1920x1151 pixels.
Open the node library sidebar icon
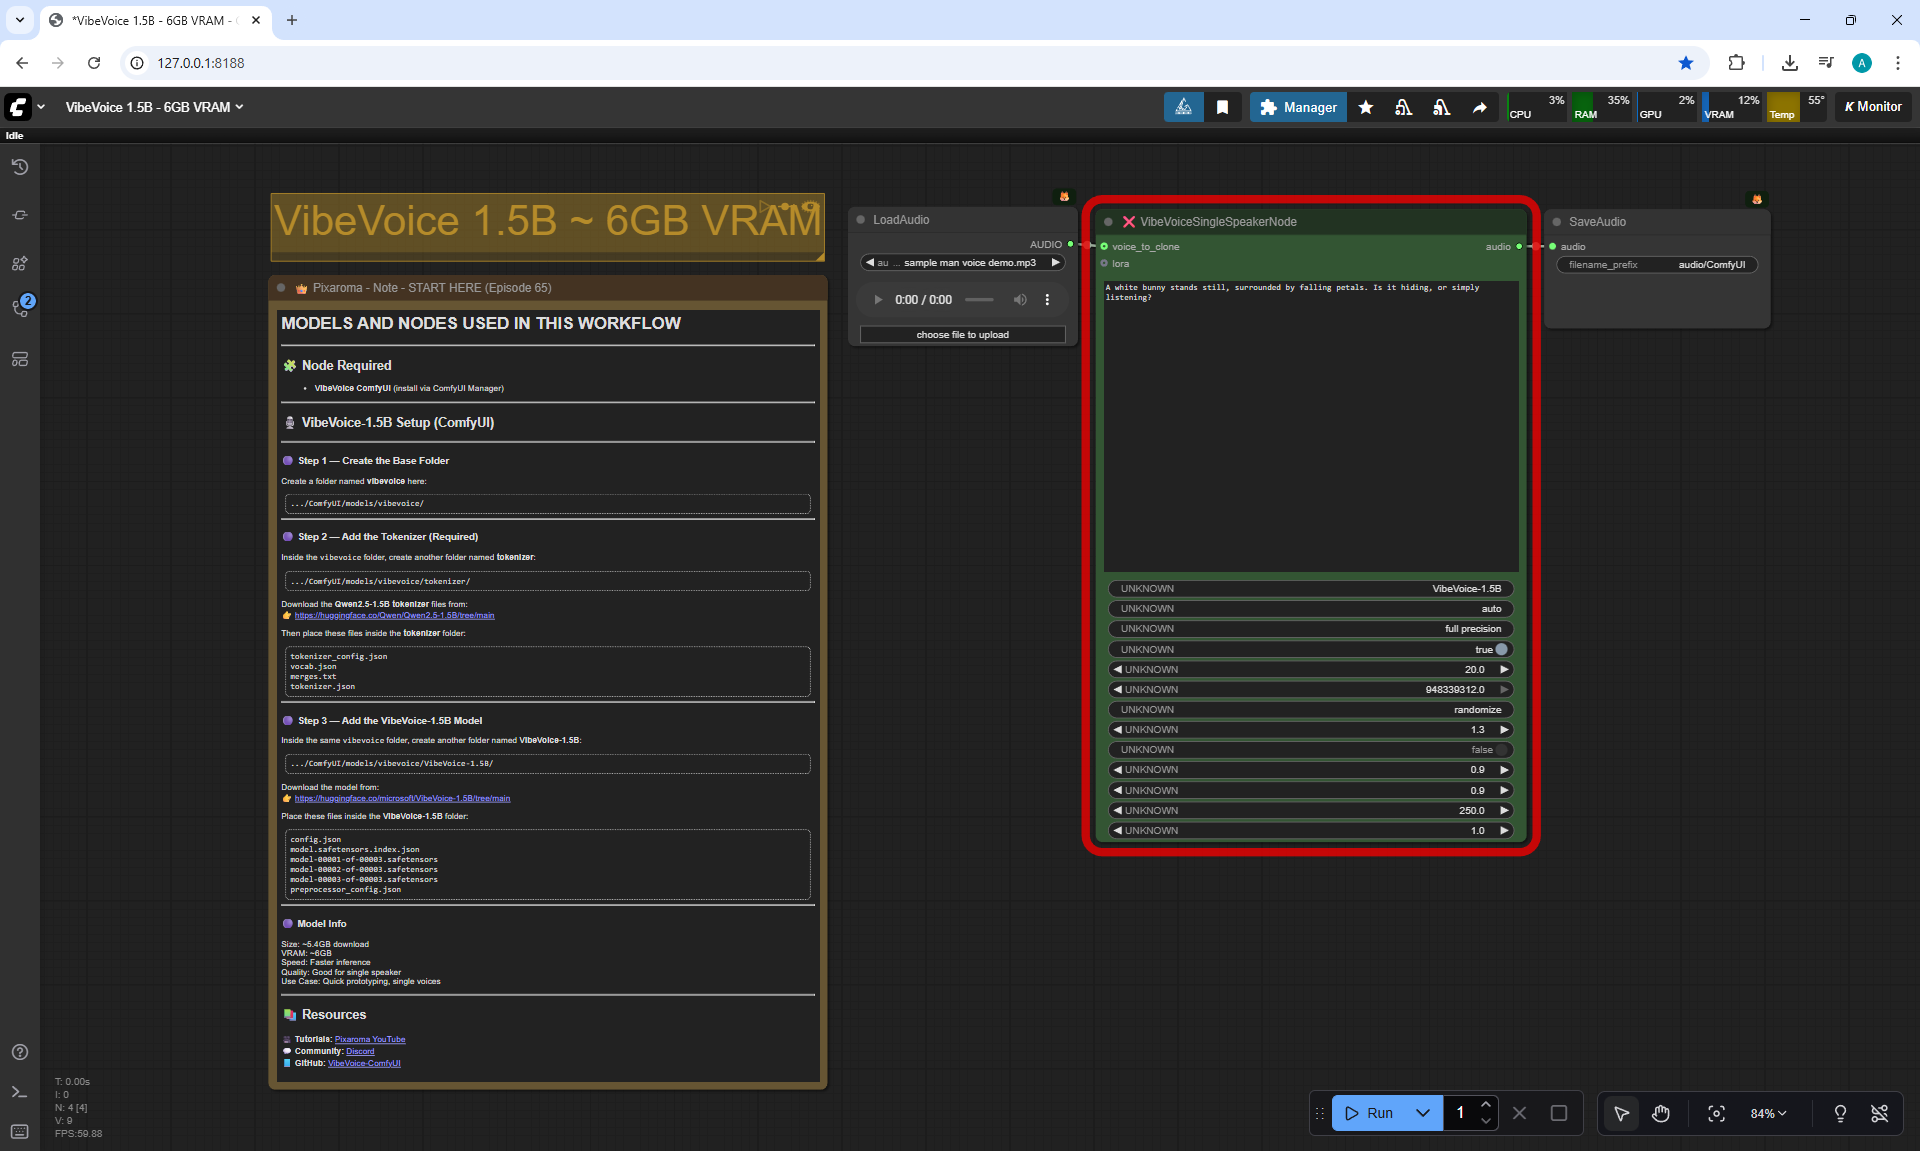(x=20, y=215)
